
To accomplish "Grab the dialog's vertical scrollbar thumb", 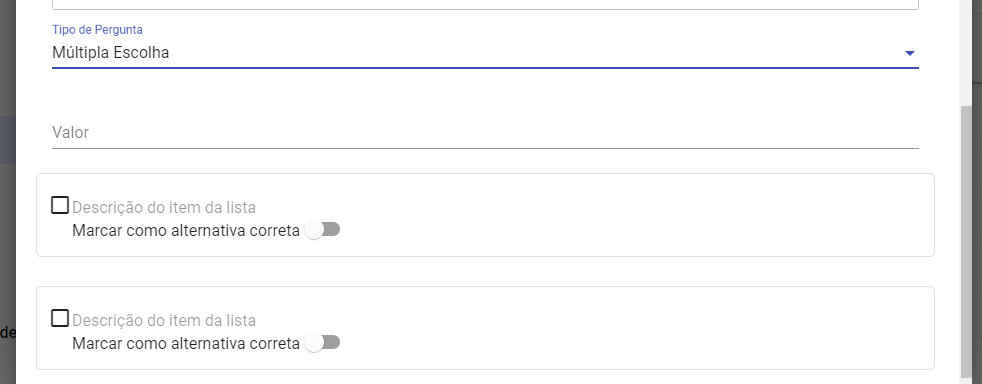I will pos(967,244).
